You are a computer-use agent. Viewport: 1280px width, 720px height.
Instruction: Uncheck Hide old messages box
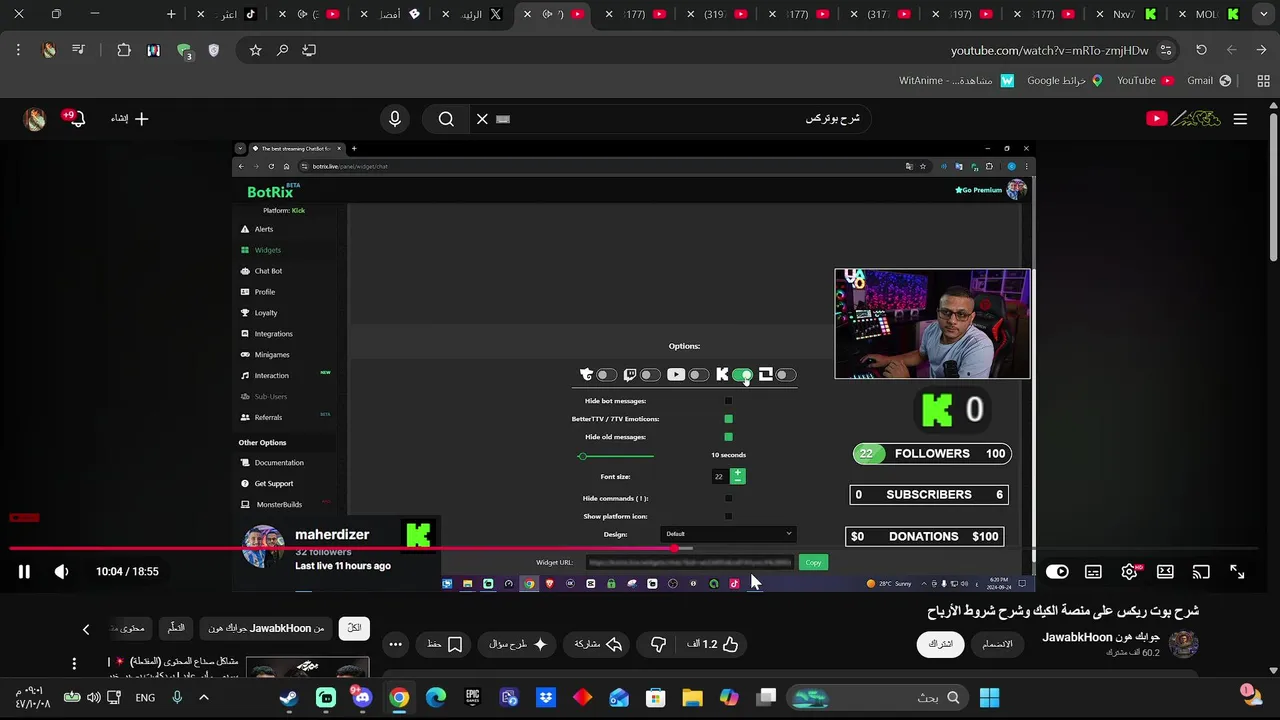coord(728,437)
